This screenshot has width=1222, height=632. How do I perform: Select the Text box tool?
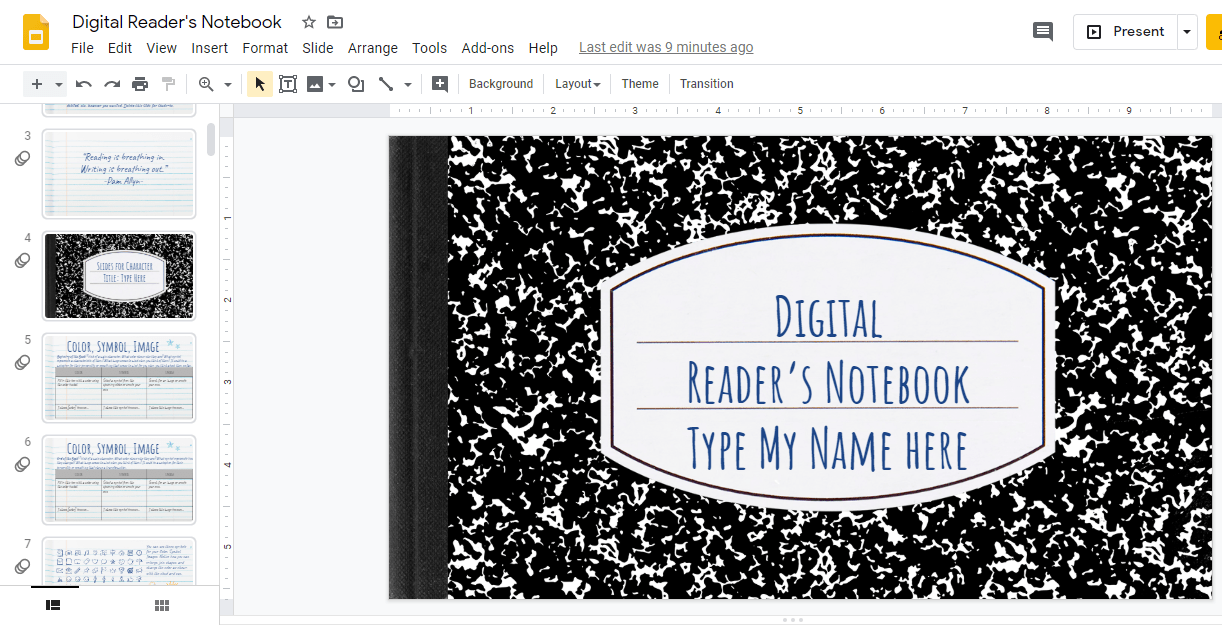(x=288, y=84)
